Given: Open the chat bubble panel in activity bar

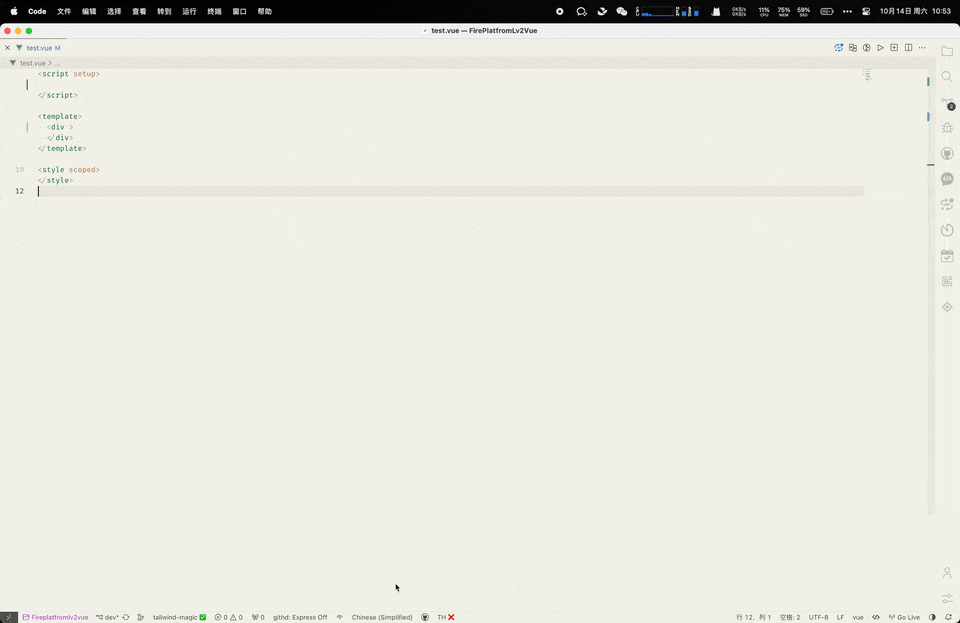Looking at the screenshot, I should click(x=947, y=179).
